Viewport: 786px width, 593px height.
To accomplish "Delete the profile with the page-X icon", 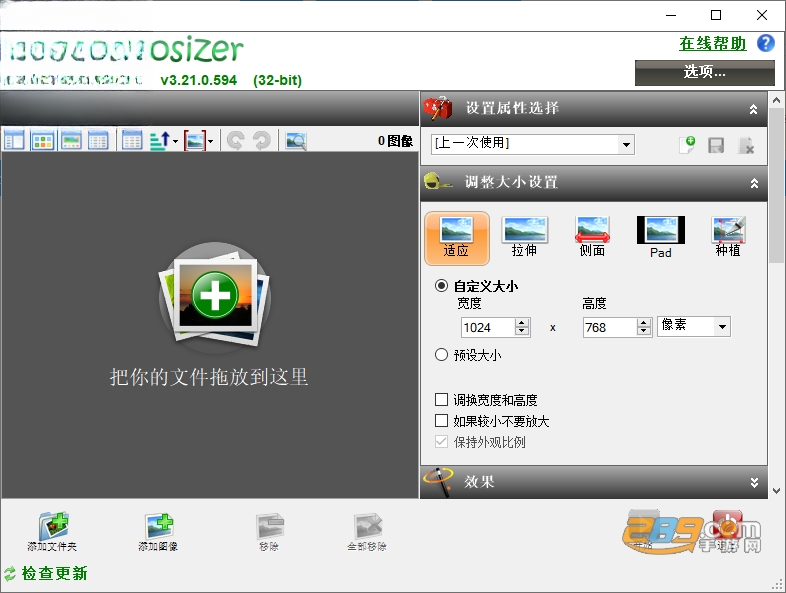I will pos(746,145).
